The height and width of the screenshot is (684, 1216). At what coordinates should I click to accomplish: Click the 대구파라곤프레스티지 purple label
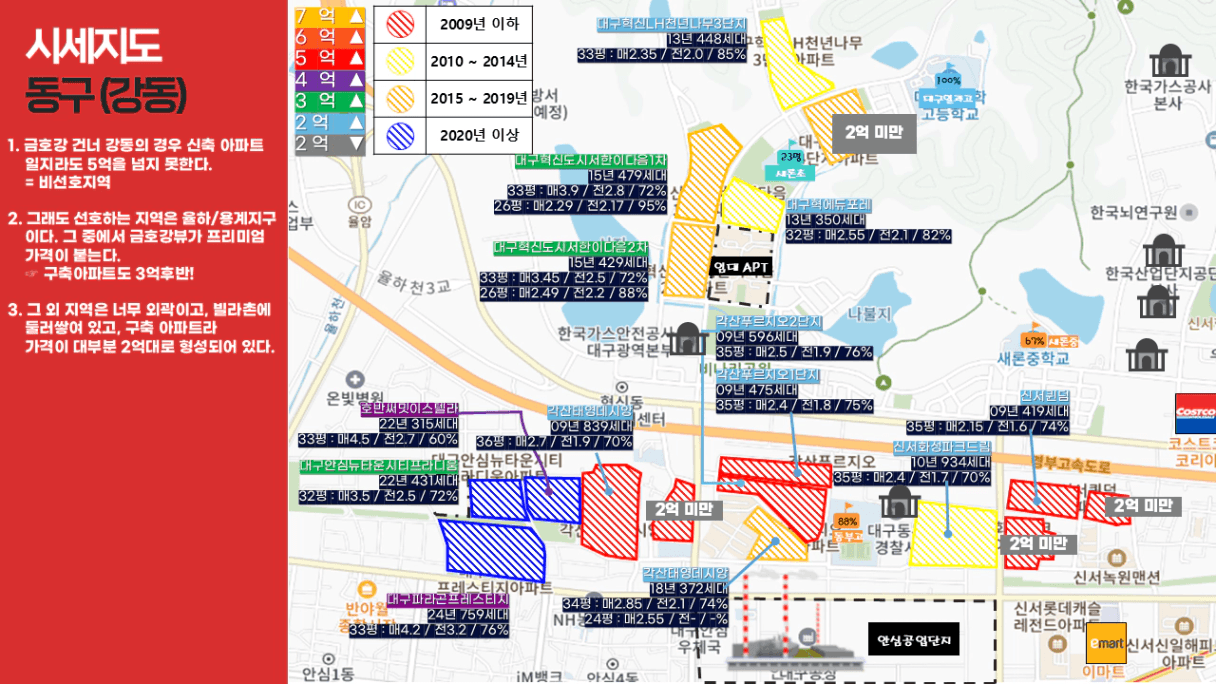448,599
